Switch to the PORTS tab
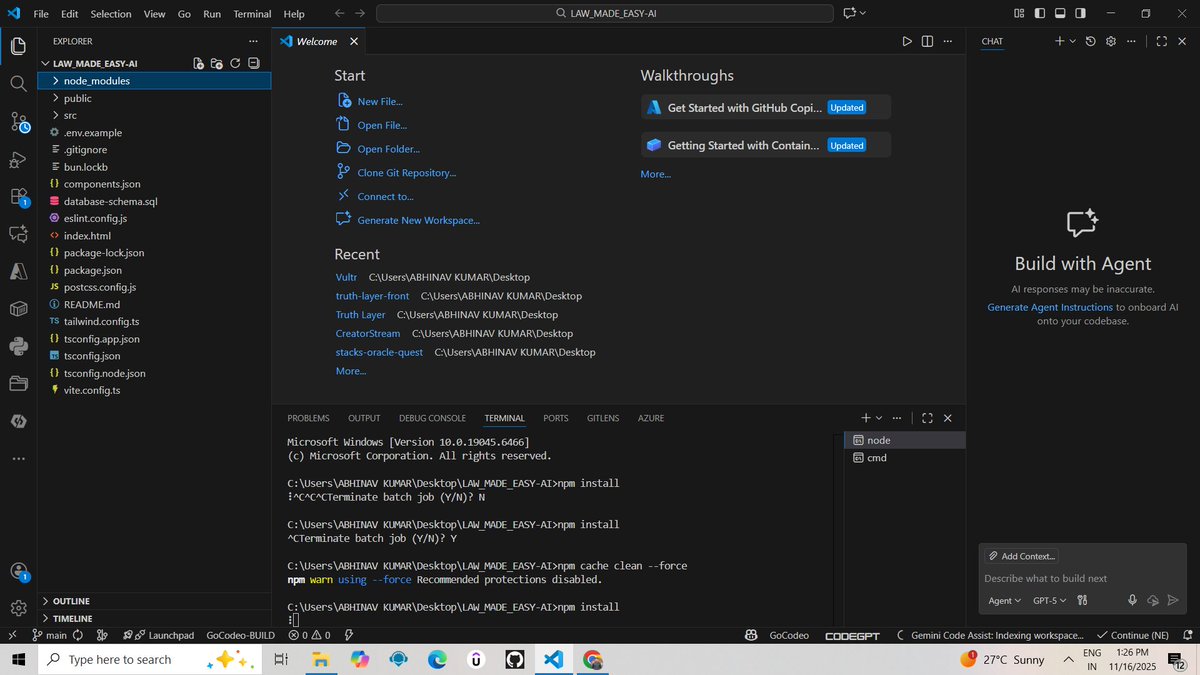Screen dimensions: 1200x675 pyautogui.click(x=556, y=418)
